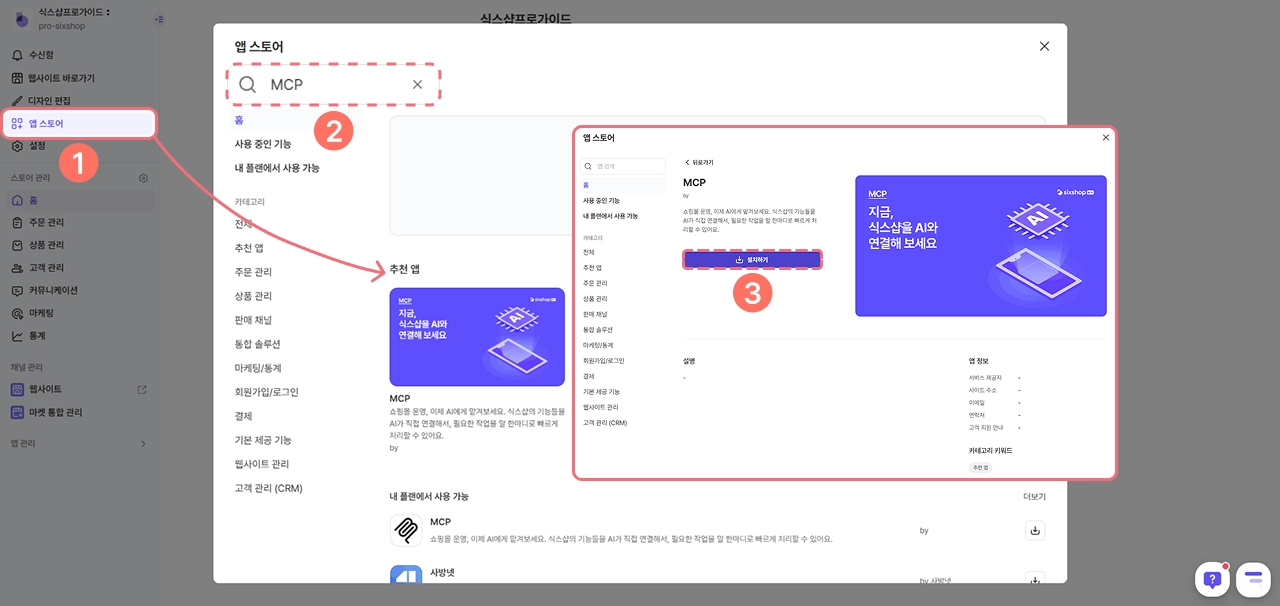Click 설치하기 button in MCP detail
Screen dimensions: 1280x606
(x=752, y=259)
